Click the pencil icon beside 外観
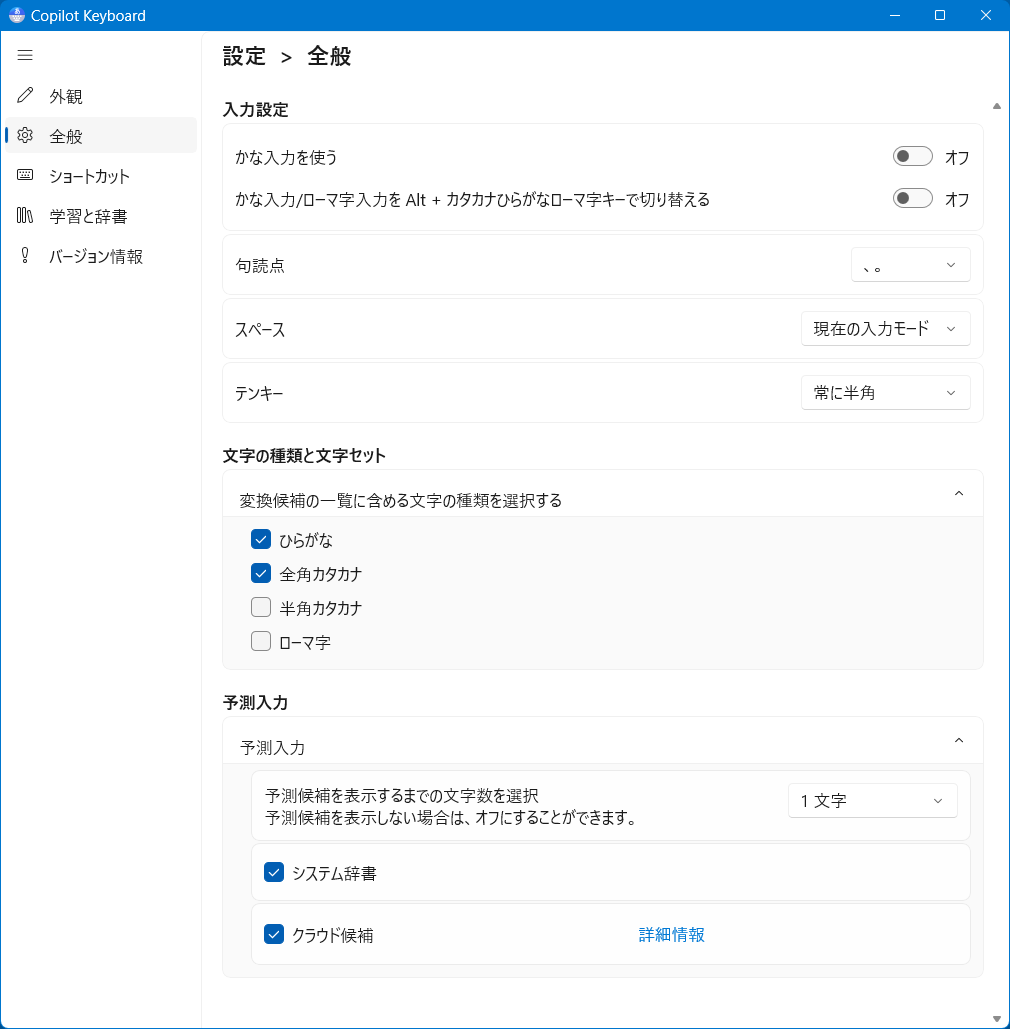The width and height of the screenshot is (1010, 1029). (25, 95)
